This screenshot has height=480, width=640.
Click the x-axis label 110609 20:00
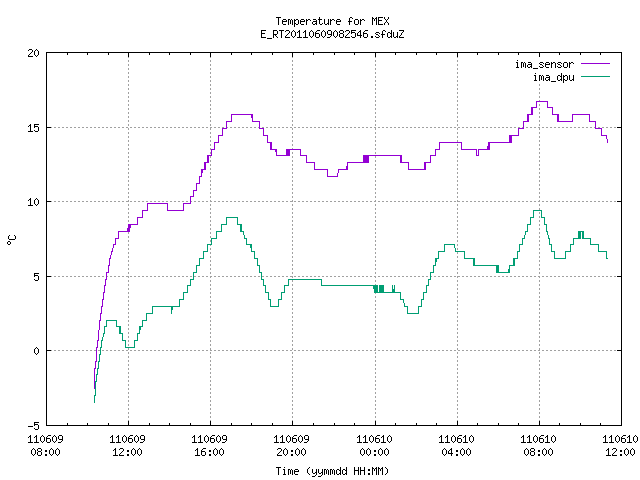(292, 446)
